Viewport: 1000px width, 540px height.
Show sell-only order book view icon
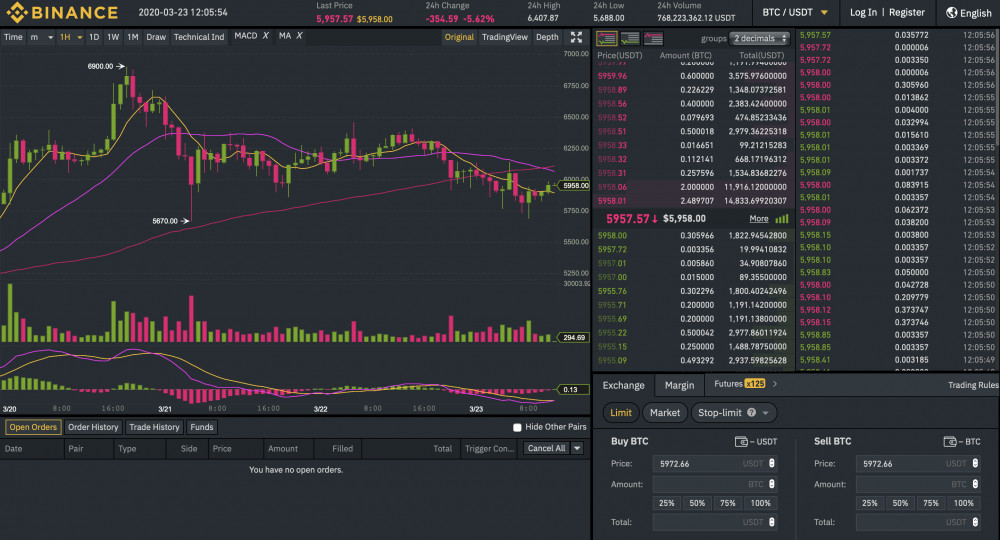(653, 38)
